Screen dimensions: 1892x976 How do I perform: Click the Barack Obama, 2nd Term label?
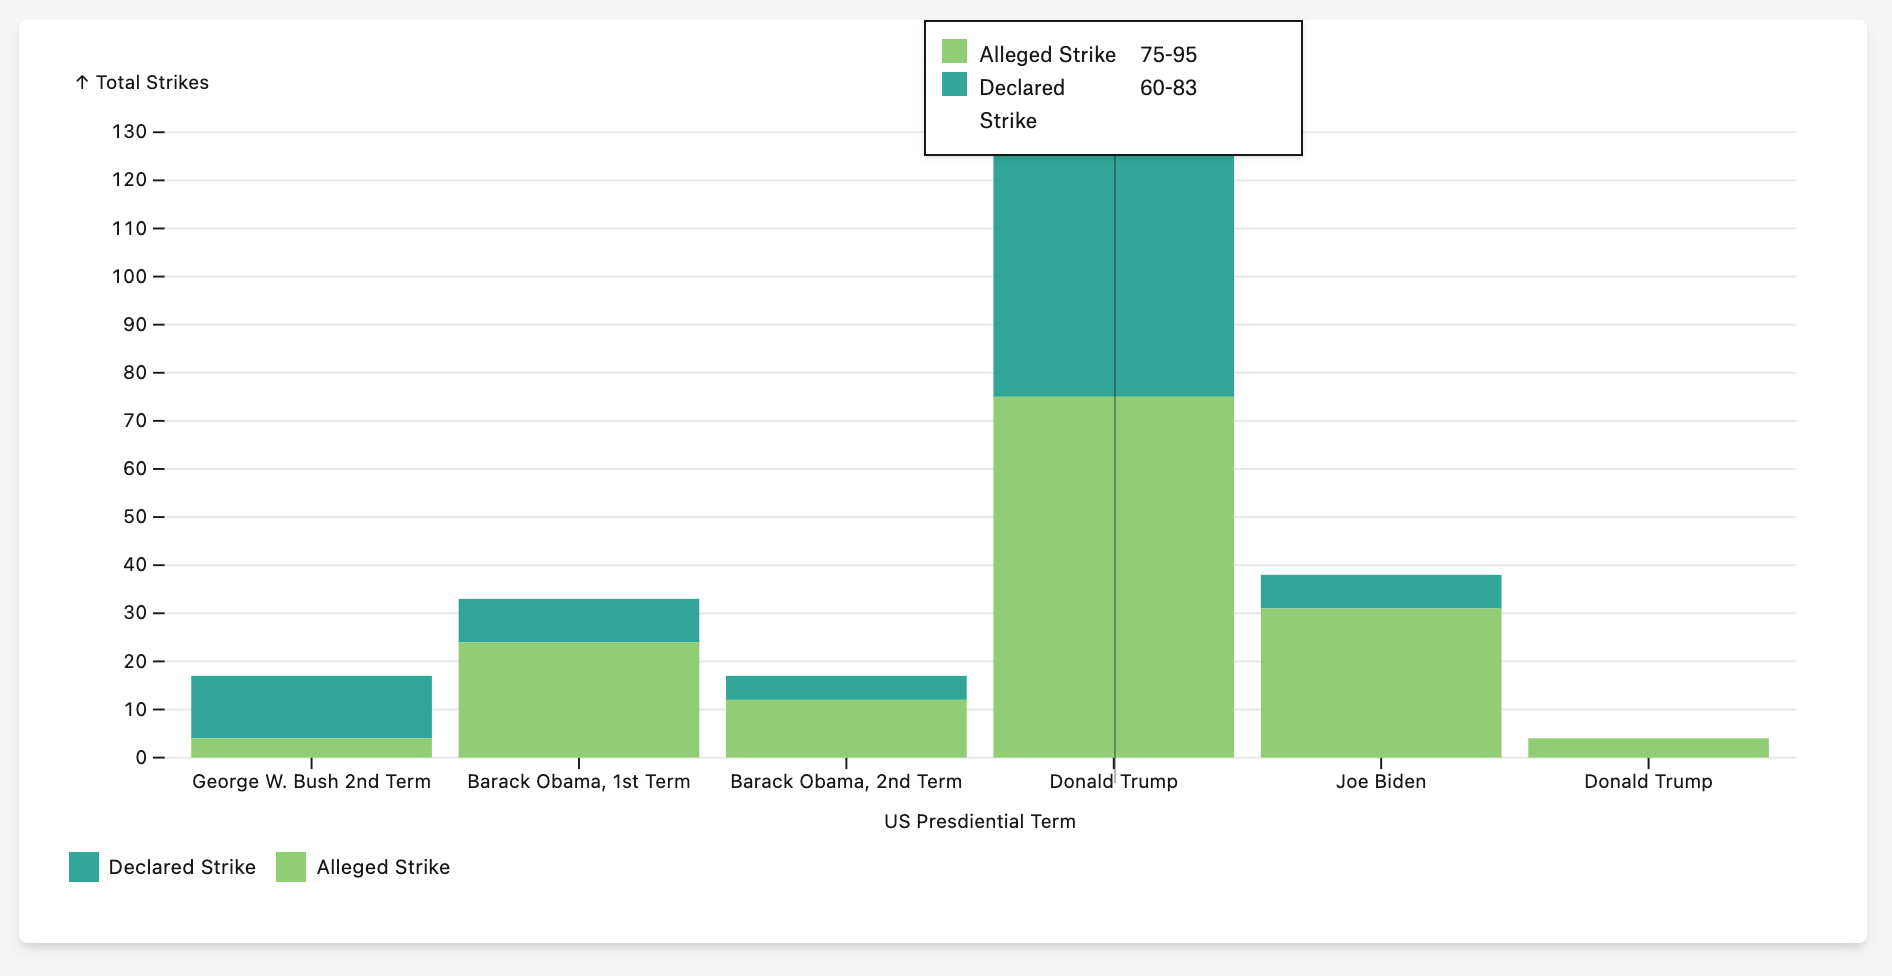click(x=846, y=781)
